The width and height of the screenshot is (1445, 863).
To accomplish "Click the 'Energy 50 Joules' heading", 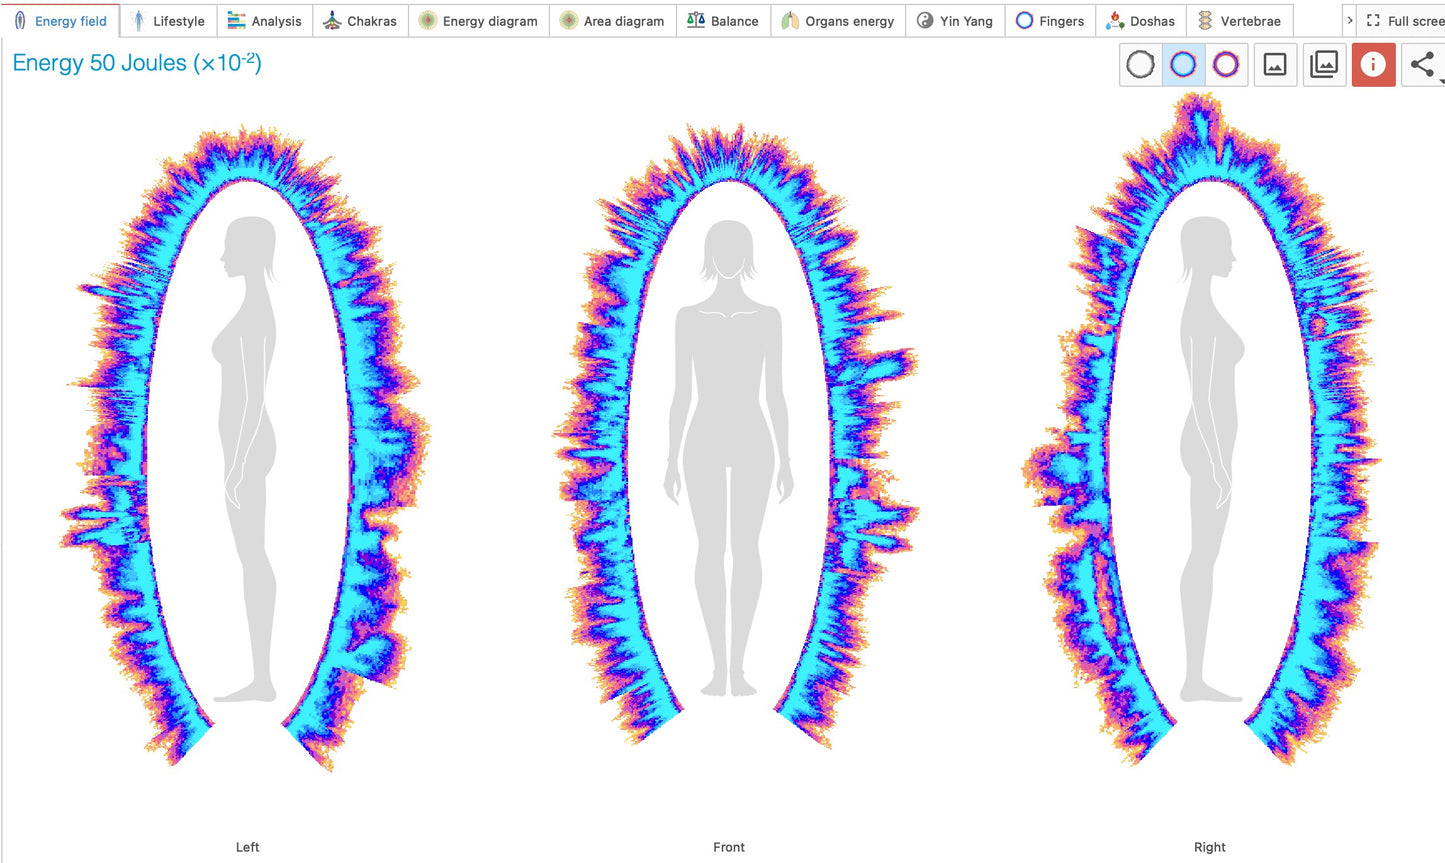I will [137, 63].
